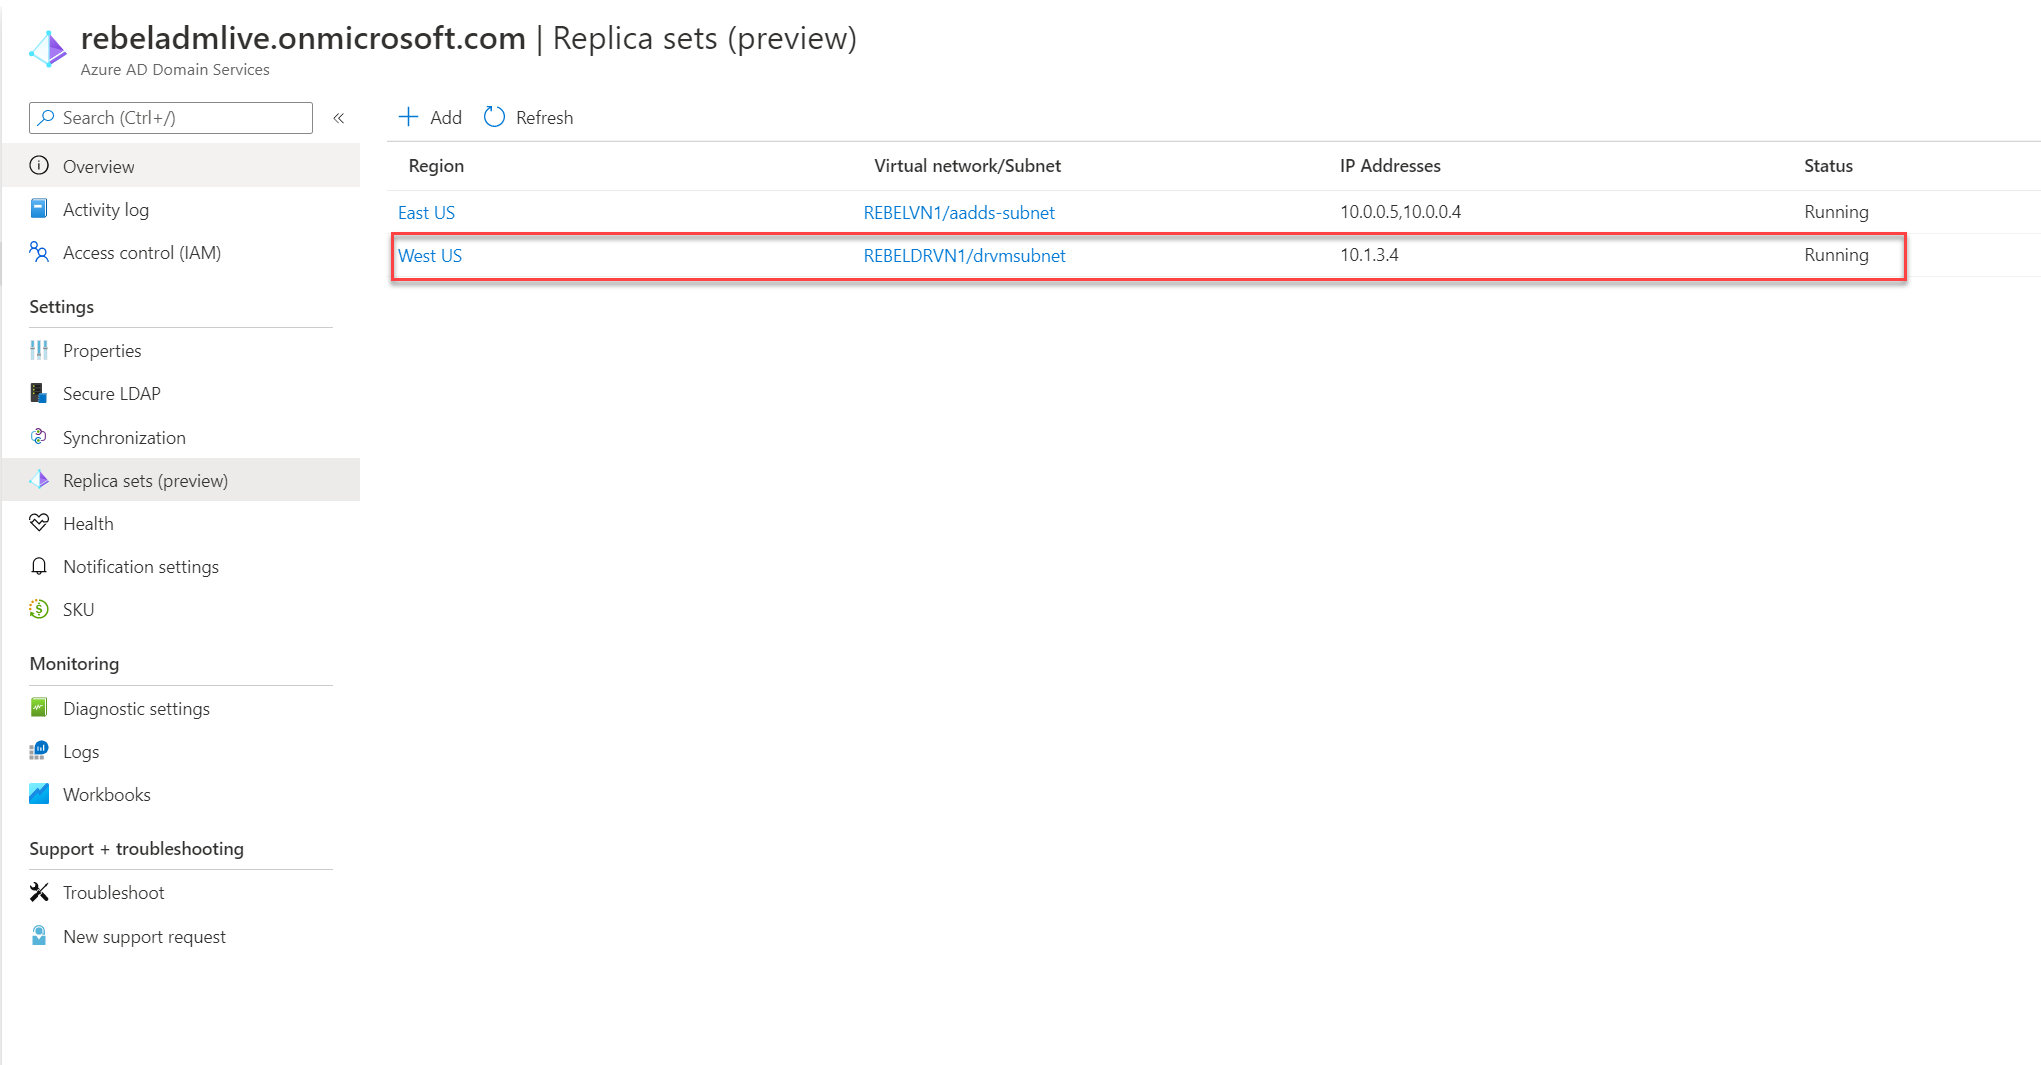Click the Replica sets sidebar icon
The image size is (2041, 1065).
tap(39, 480)
